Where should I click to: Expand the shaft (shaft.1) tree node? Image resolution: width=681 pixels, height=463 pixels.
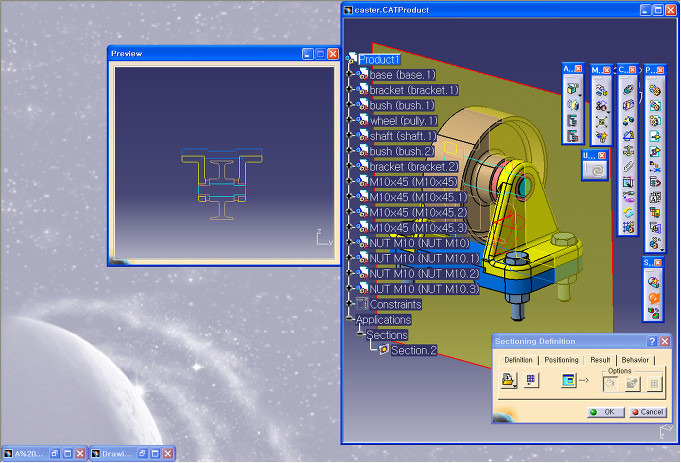coord(349,135)
